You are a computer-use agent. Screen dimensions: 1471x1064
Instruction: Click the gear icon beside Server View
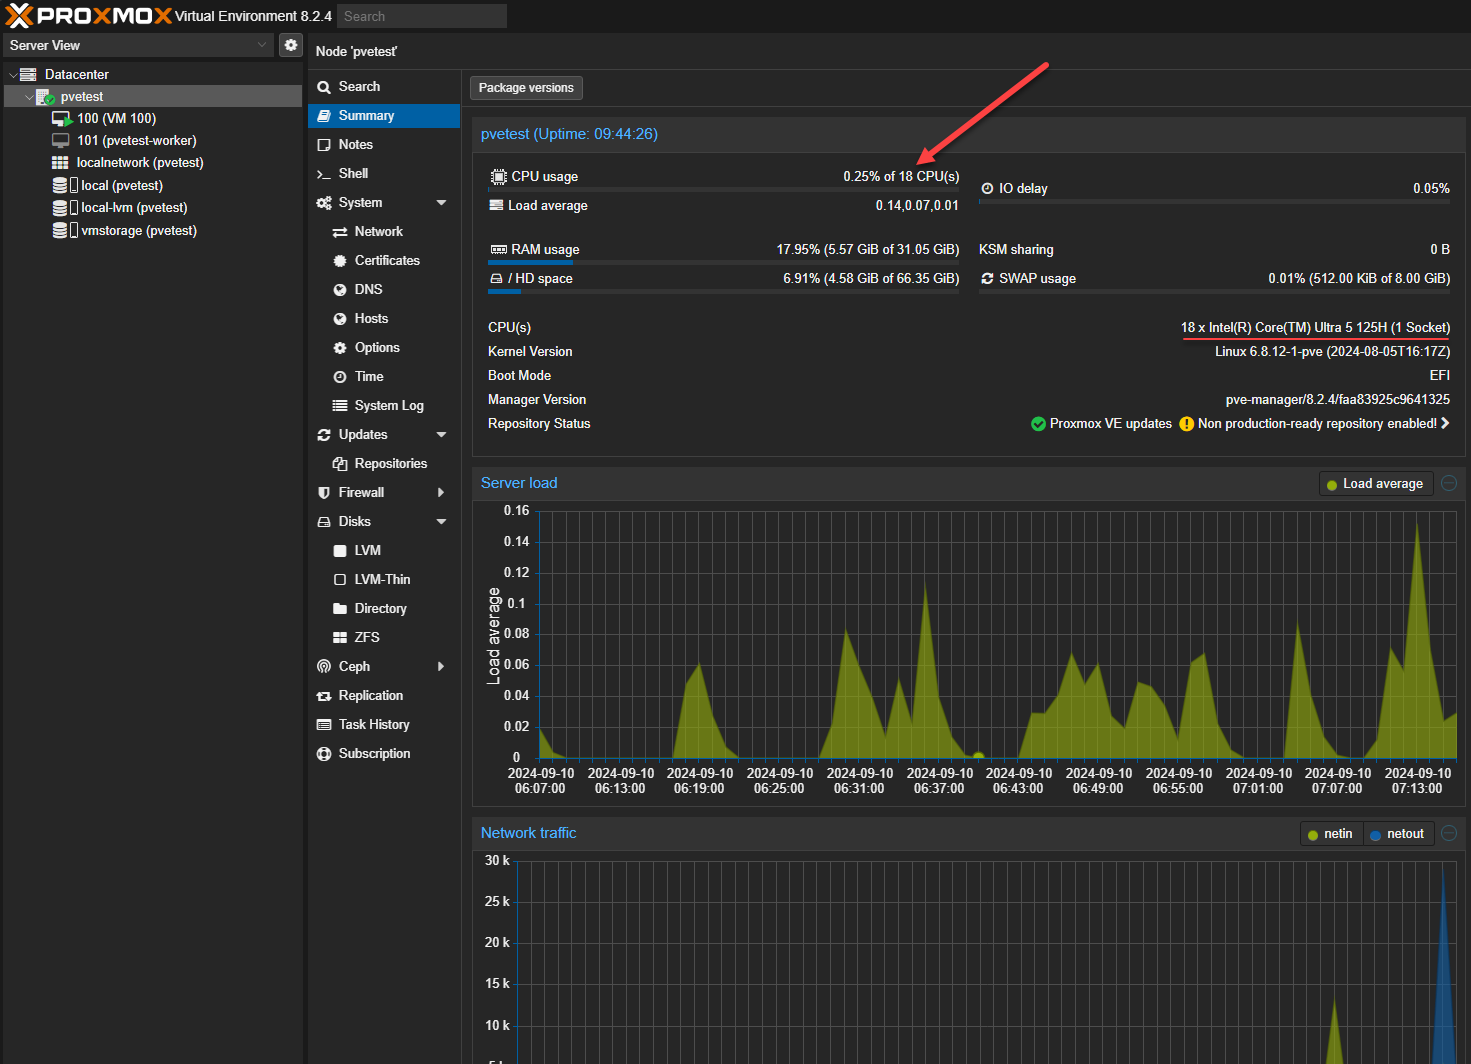[291, 45]
